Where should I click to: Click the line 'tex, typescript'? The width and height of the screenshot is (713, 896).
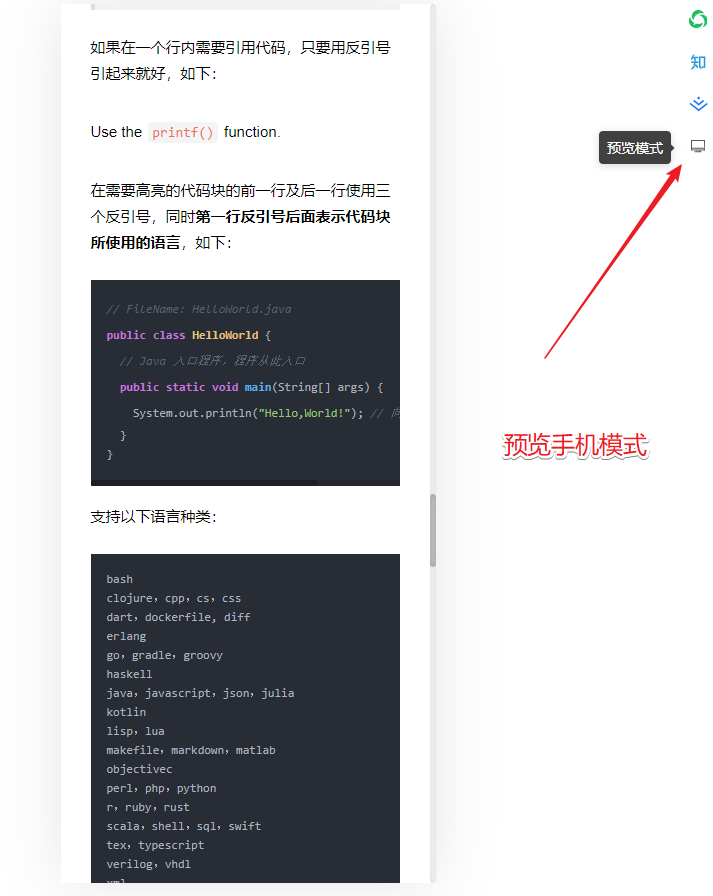click(155, 845)
